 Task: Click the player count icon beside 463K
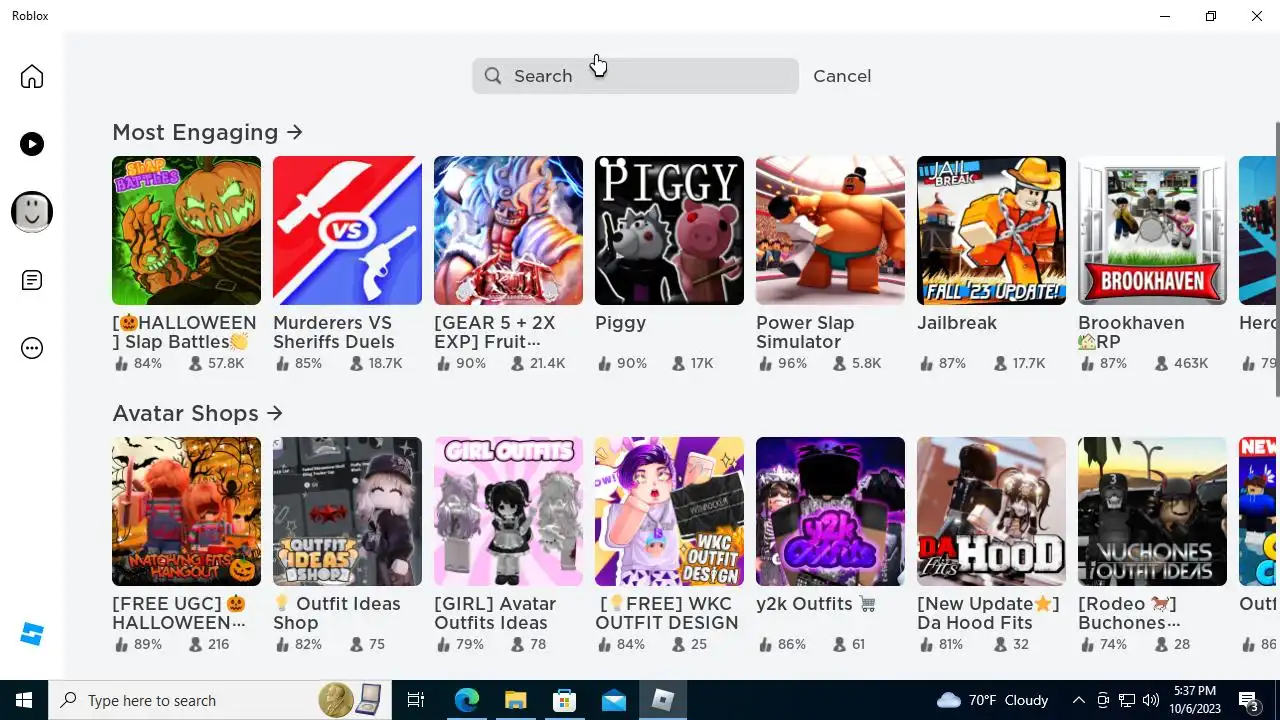[x=1161, y=364]
